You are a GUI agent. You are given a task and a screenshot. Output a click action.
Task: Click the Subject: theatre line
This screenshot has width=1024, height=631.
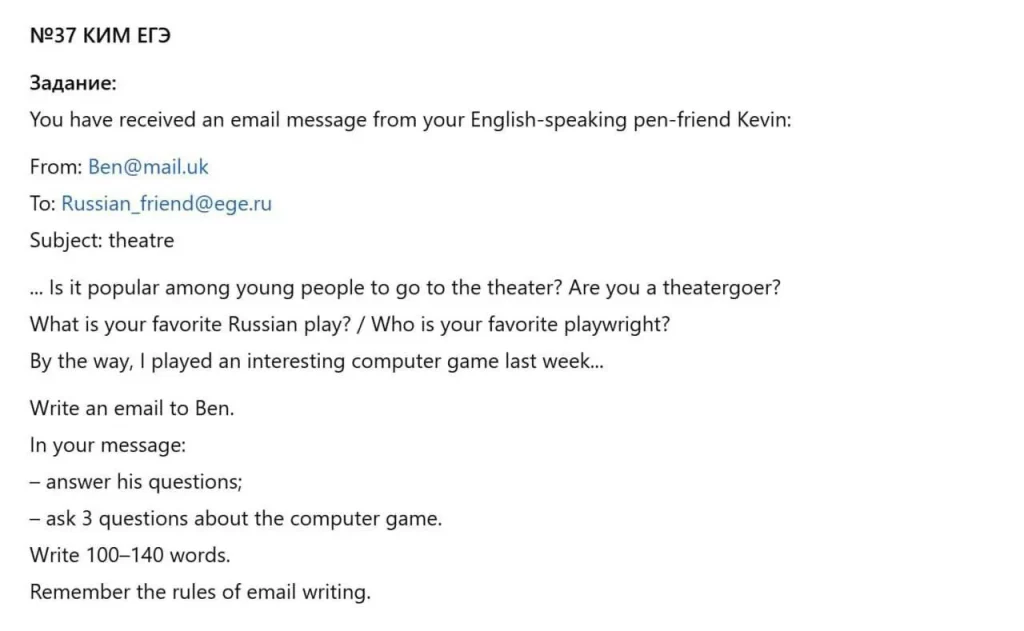102,240
